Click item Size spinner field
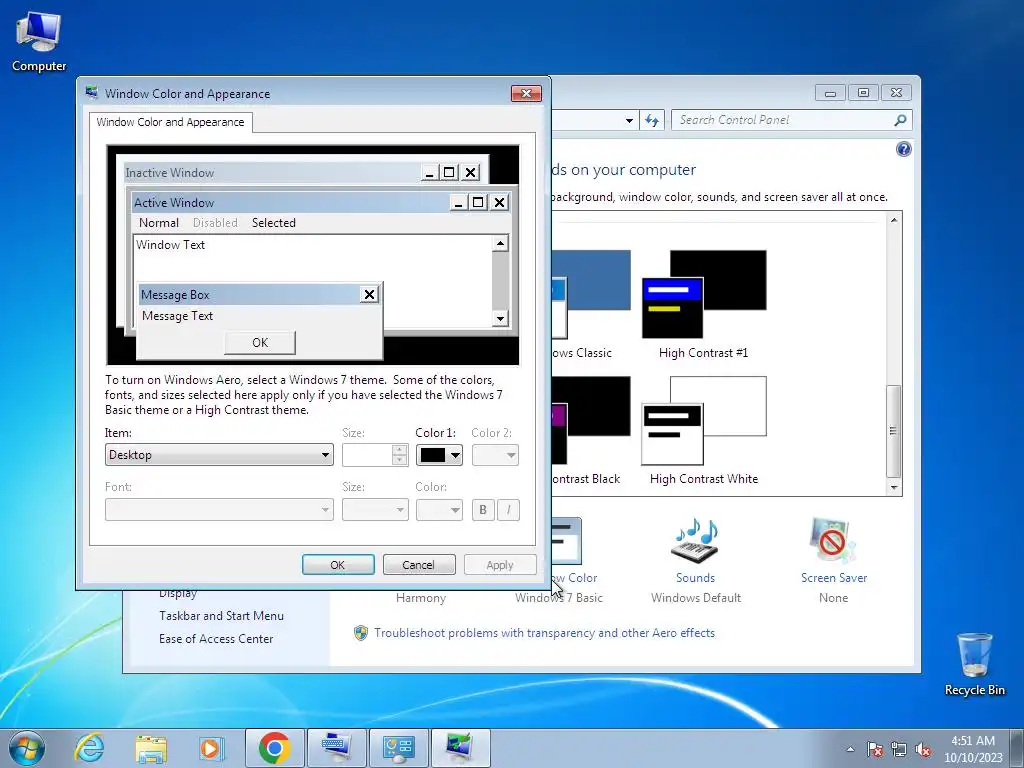This screenshot has width=1024, height=768. tap(367, 455)
